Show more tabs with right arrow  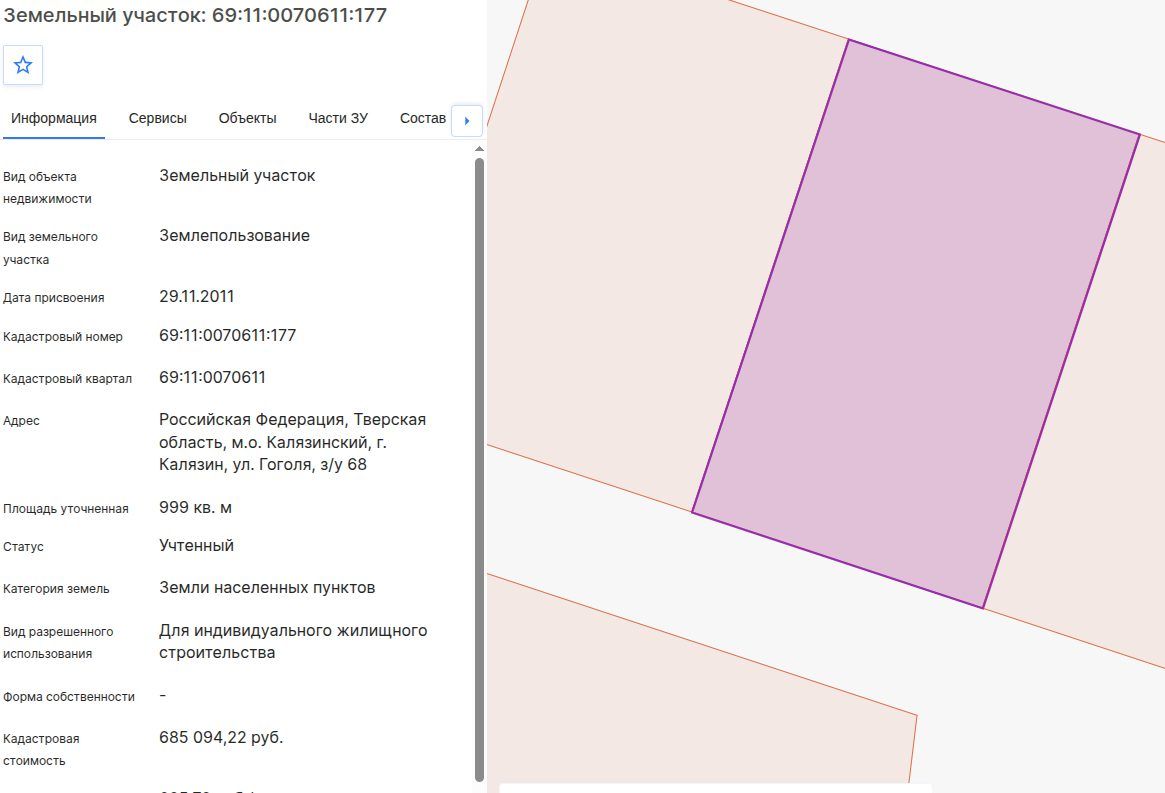pos(467,120)
